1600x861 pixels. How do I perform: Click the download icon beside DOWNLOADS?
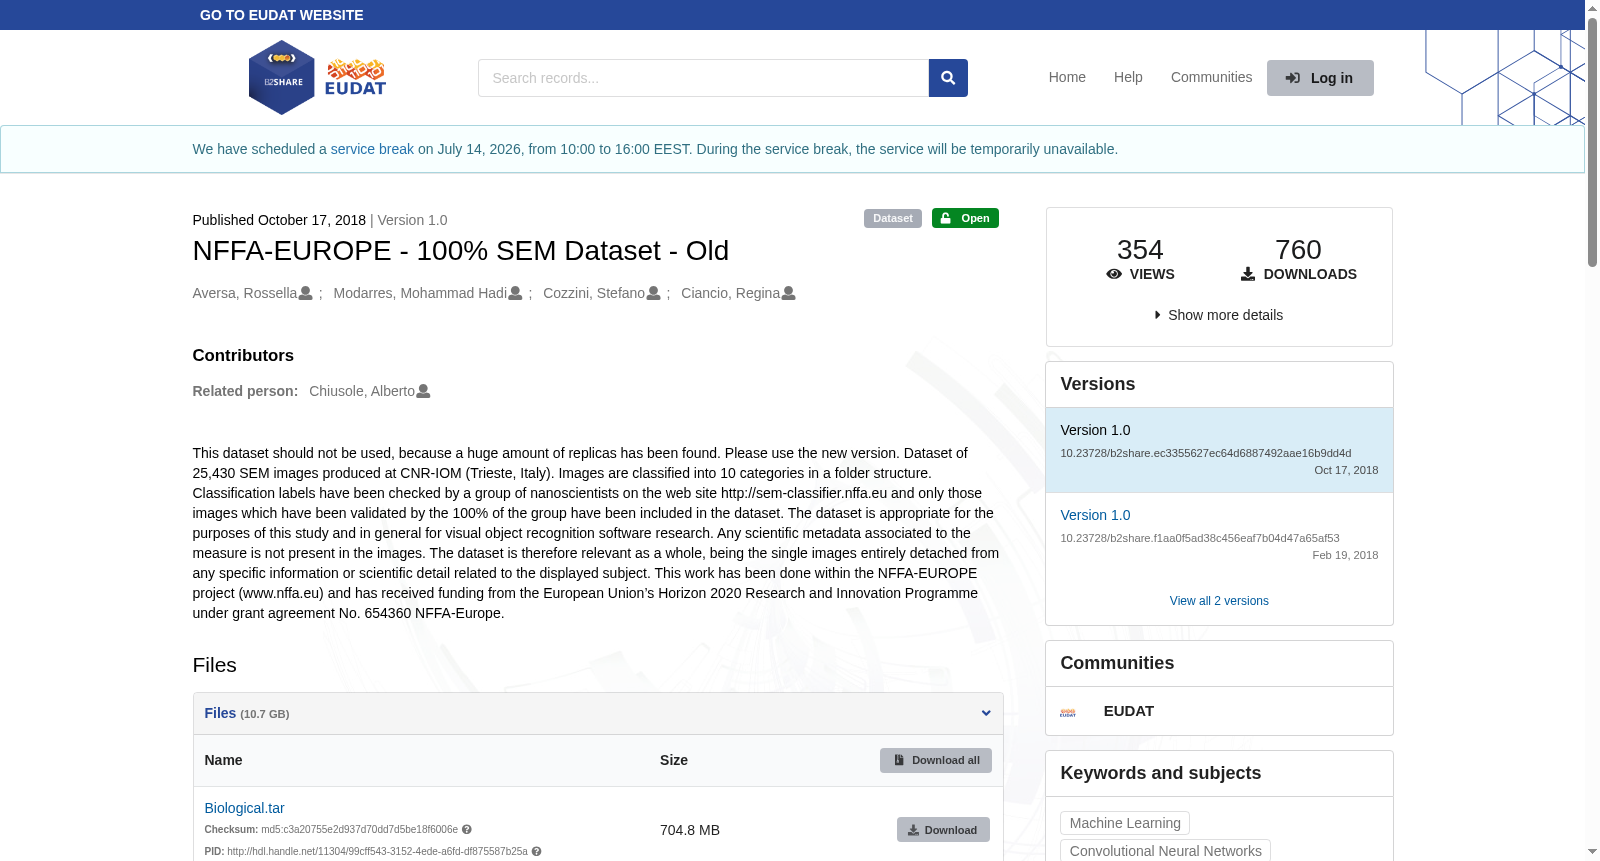pos(1248,274)
